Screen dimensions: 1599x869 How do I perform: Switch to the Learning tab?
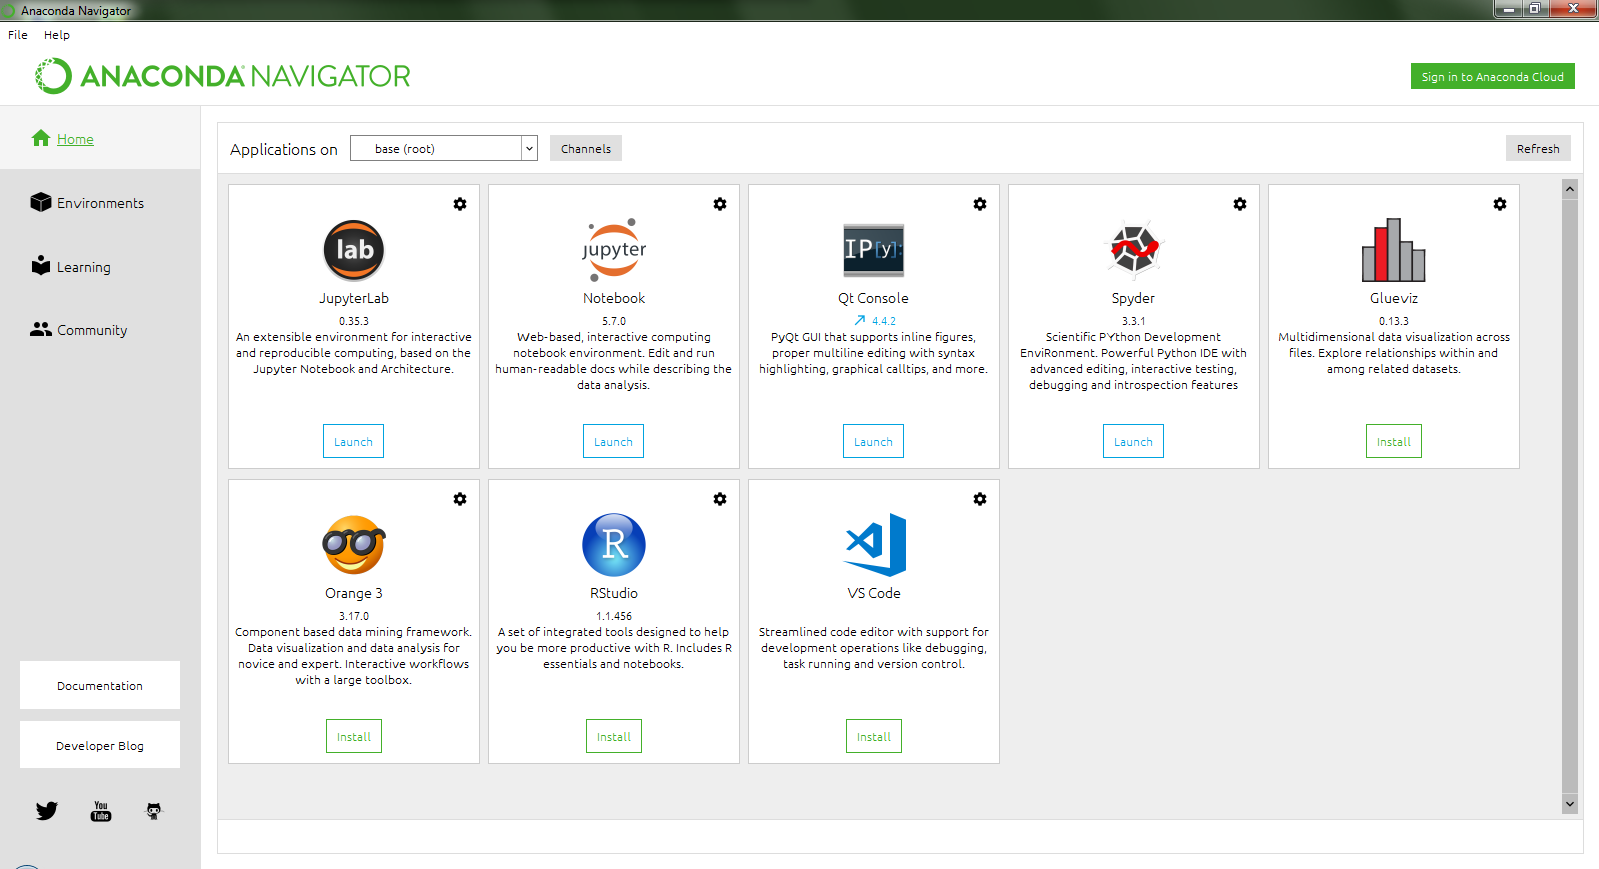pyautogui.click(x=100, y=266)
